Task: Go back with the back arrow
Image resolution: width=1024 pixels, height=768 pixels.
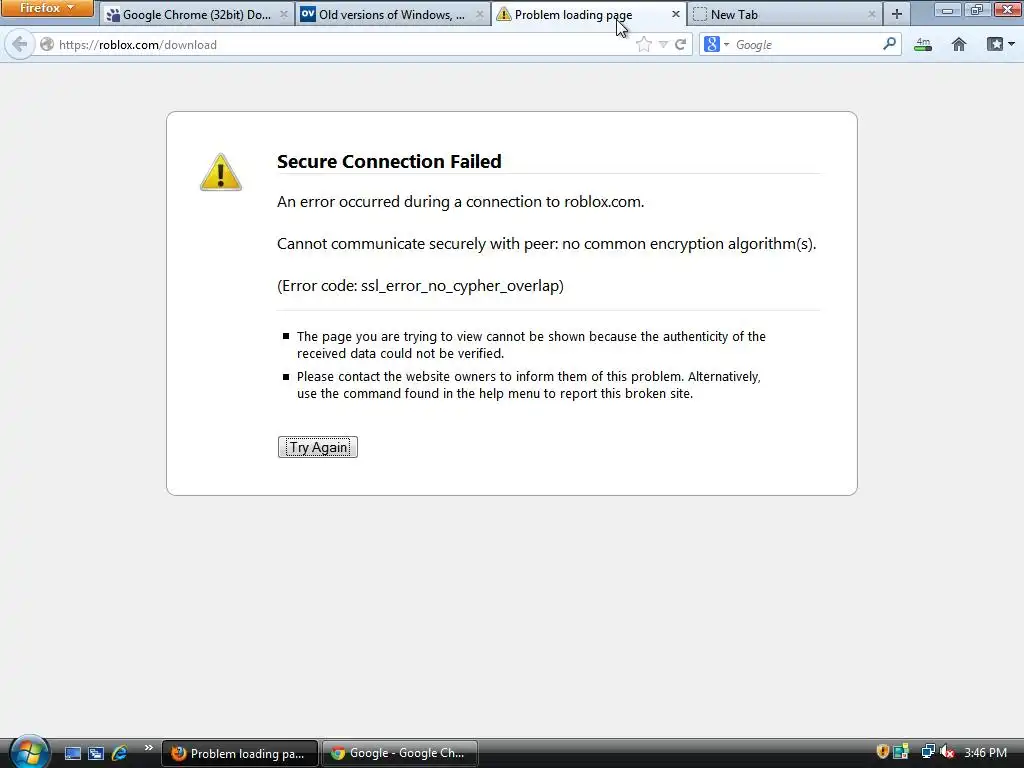Action: pos(20,44)
